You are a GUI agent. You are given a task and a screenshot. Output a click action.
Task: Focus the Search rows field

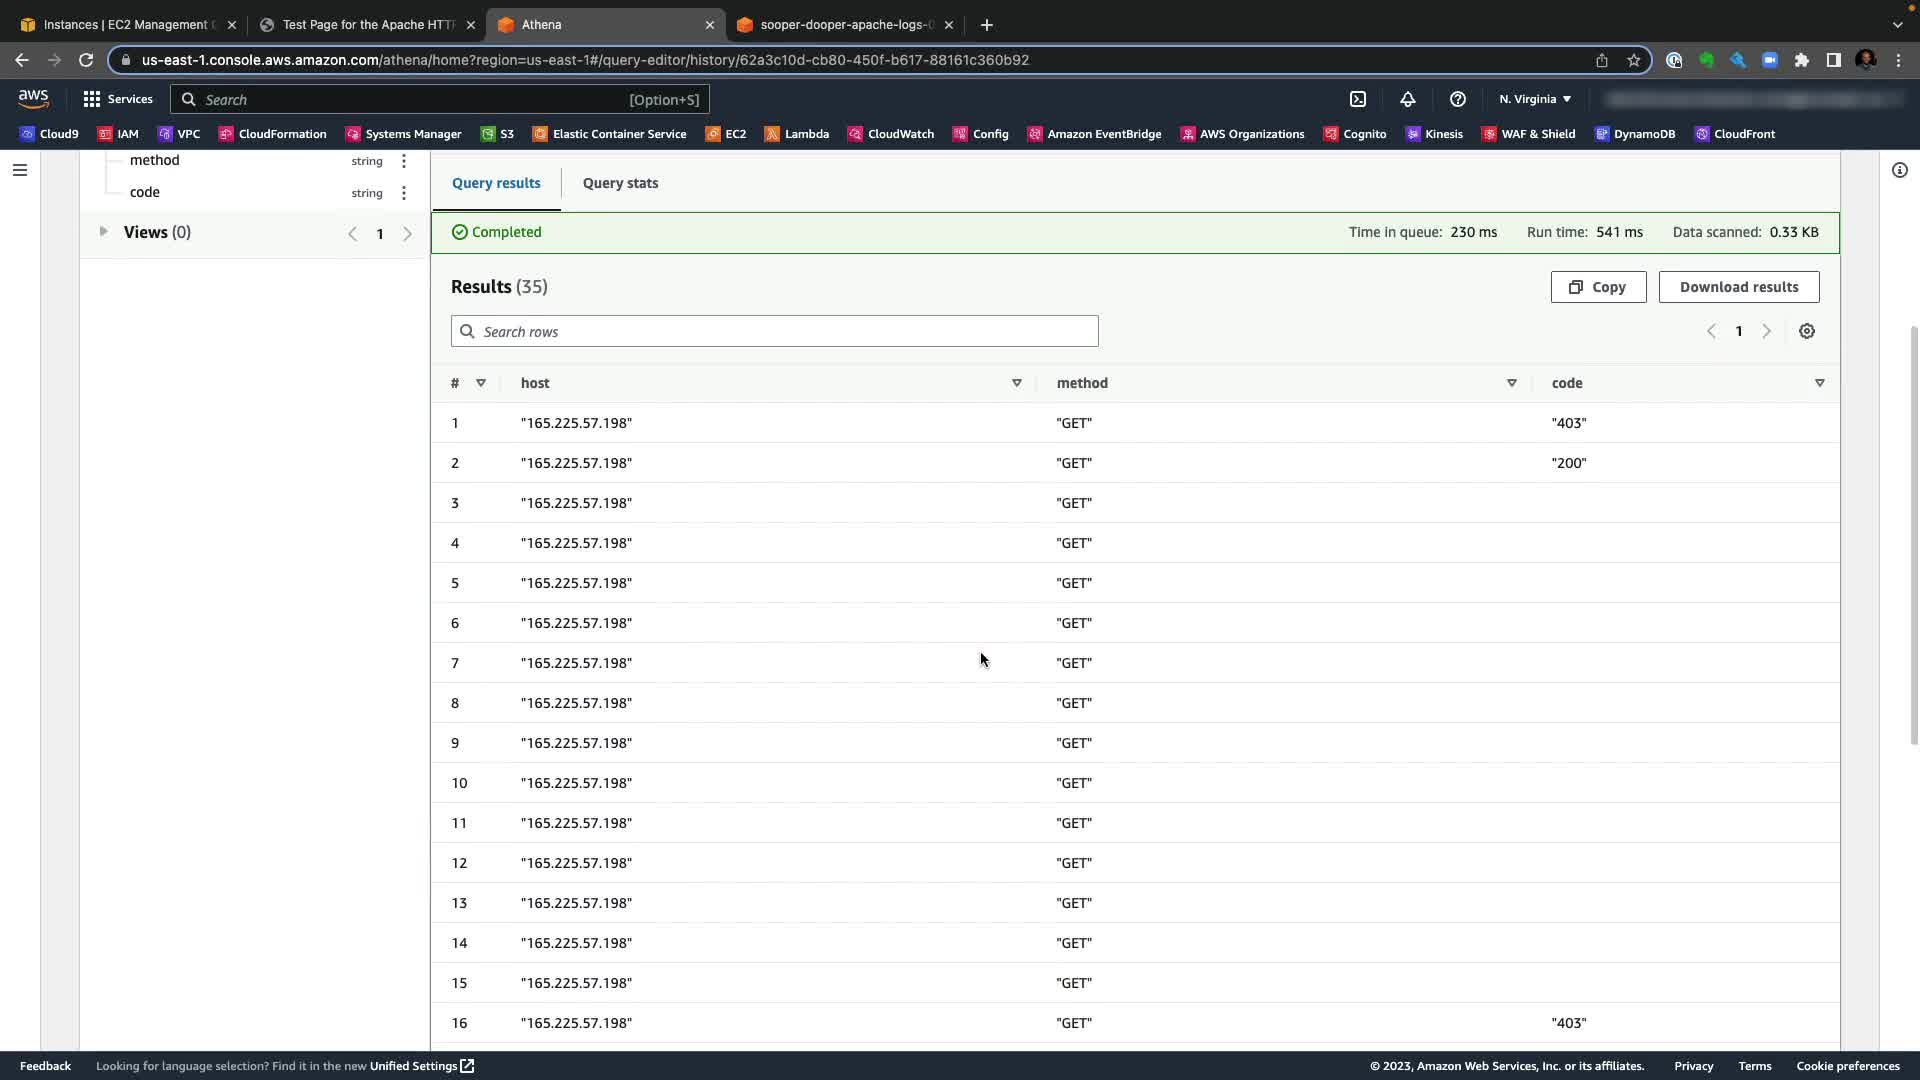774,331
